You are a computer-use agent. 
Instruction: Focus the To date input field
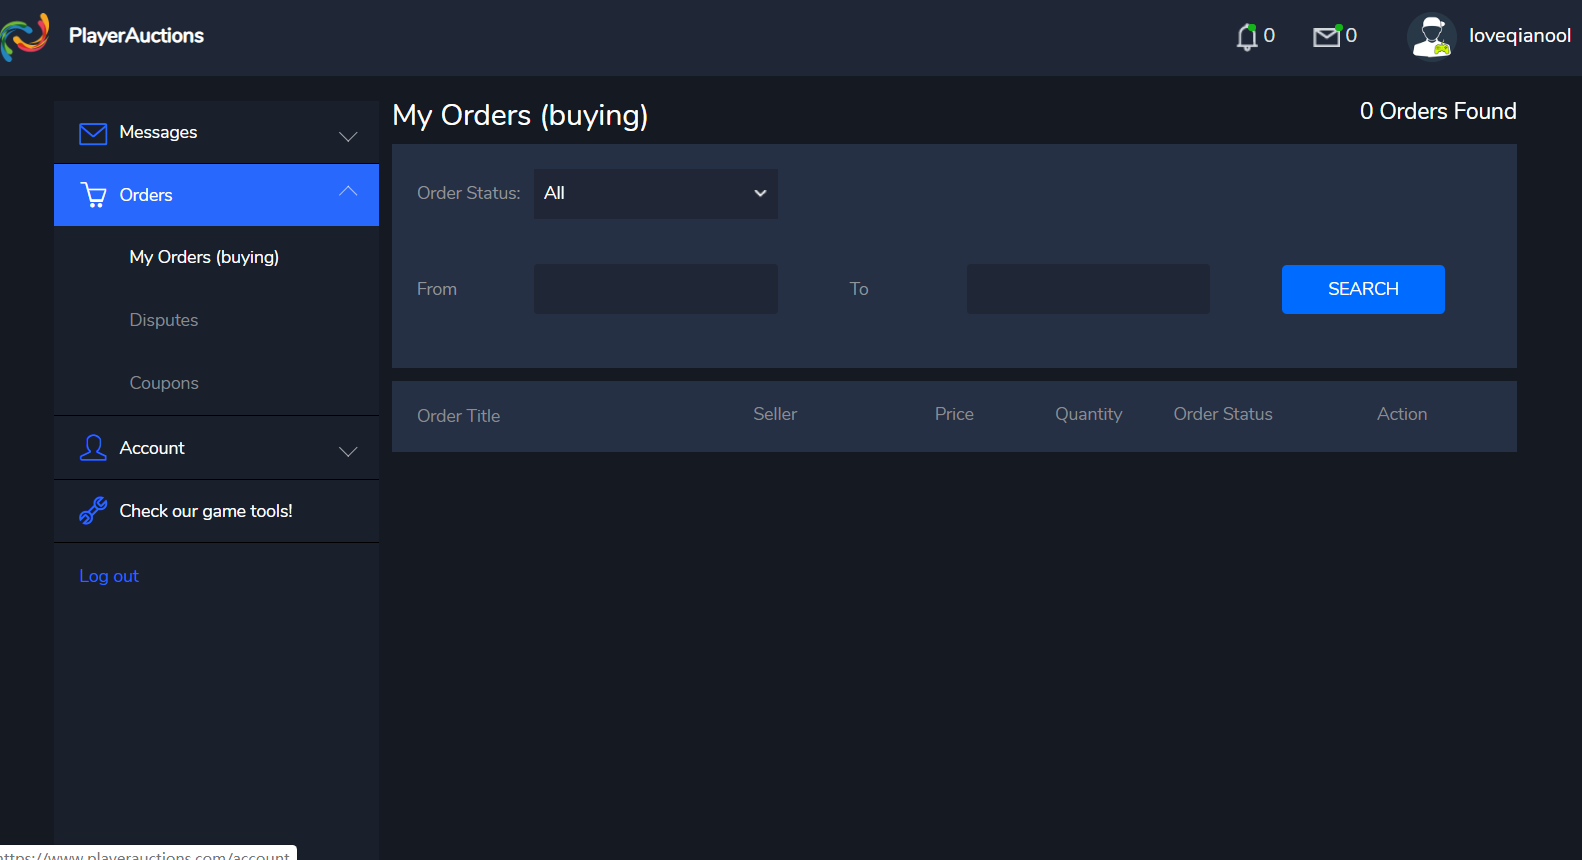pos(1088,289)
